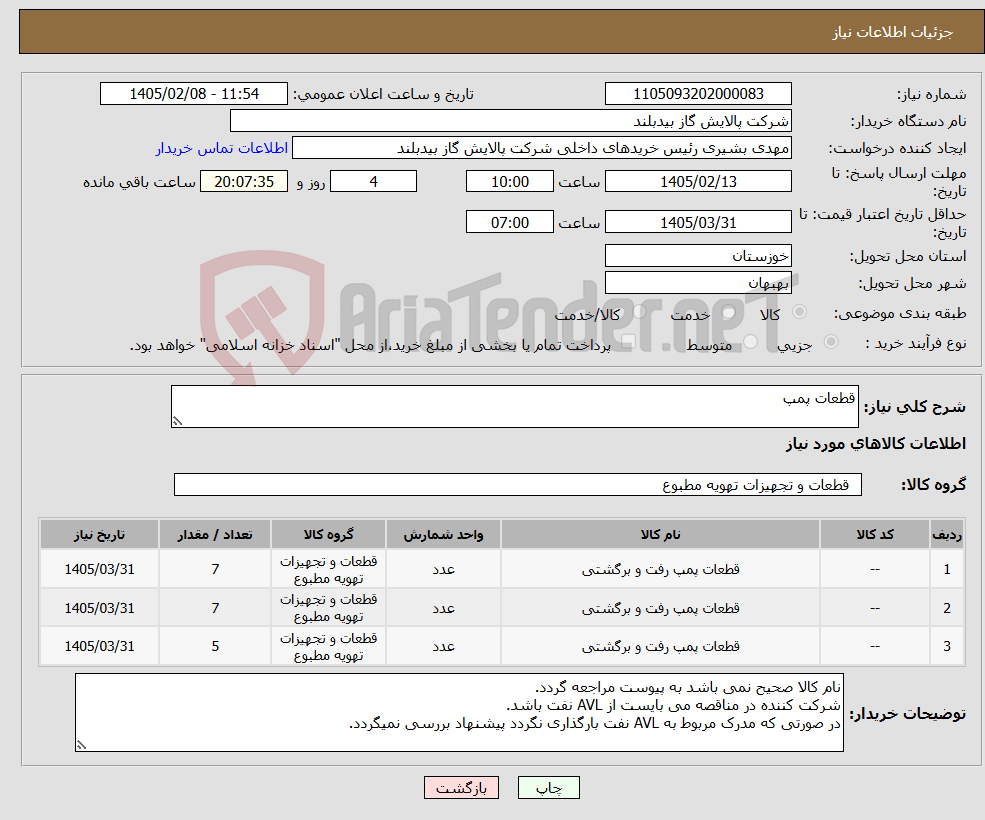
Task: Select the کالا/خدمت radio button
Action: tap(639, 312)
